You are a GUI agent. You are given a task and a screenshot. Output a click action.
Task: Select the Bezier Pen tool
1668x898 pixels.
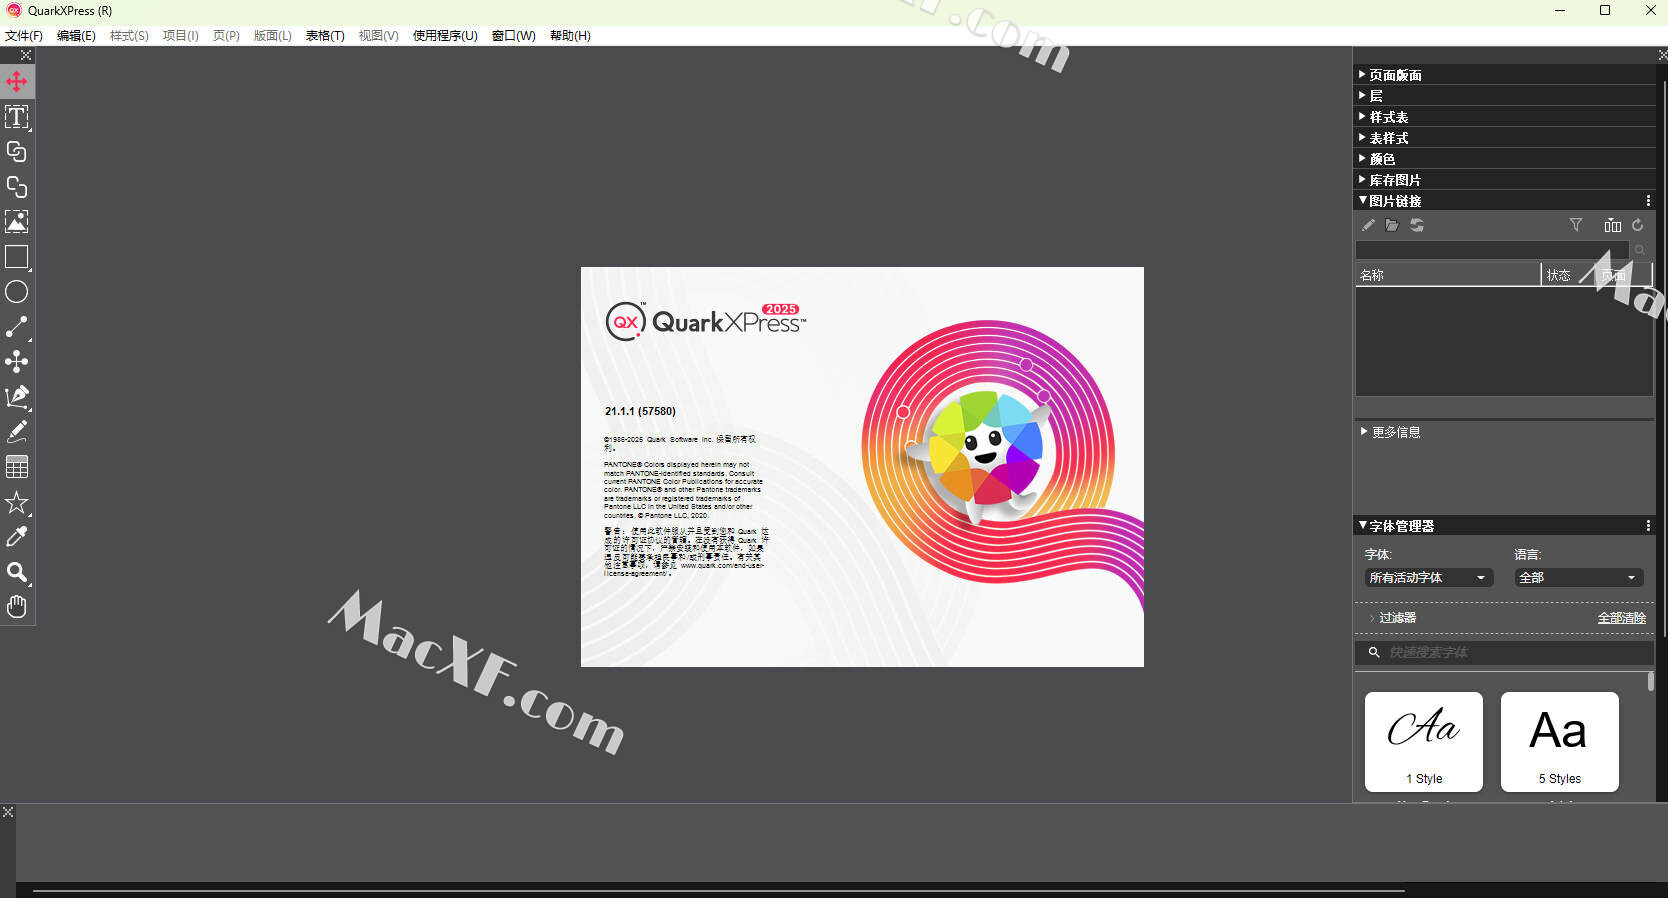click(17, 397)
